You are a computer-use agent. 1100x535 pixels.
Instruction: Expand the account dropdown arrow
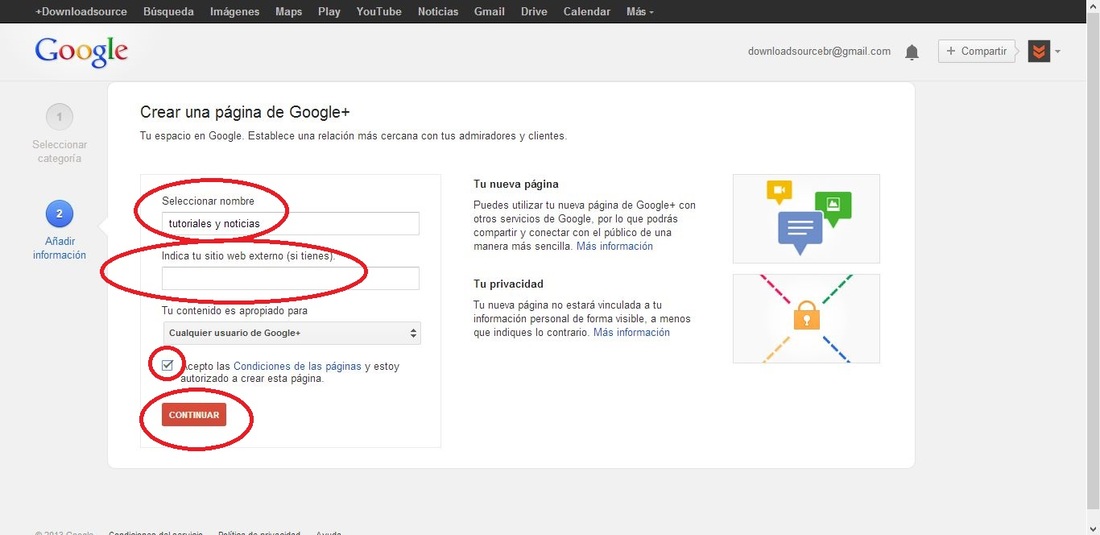pos(1057,51)
